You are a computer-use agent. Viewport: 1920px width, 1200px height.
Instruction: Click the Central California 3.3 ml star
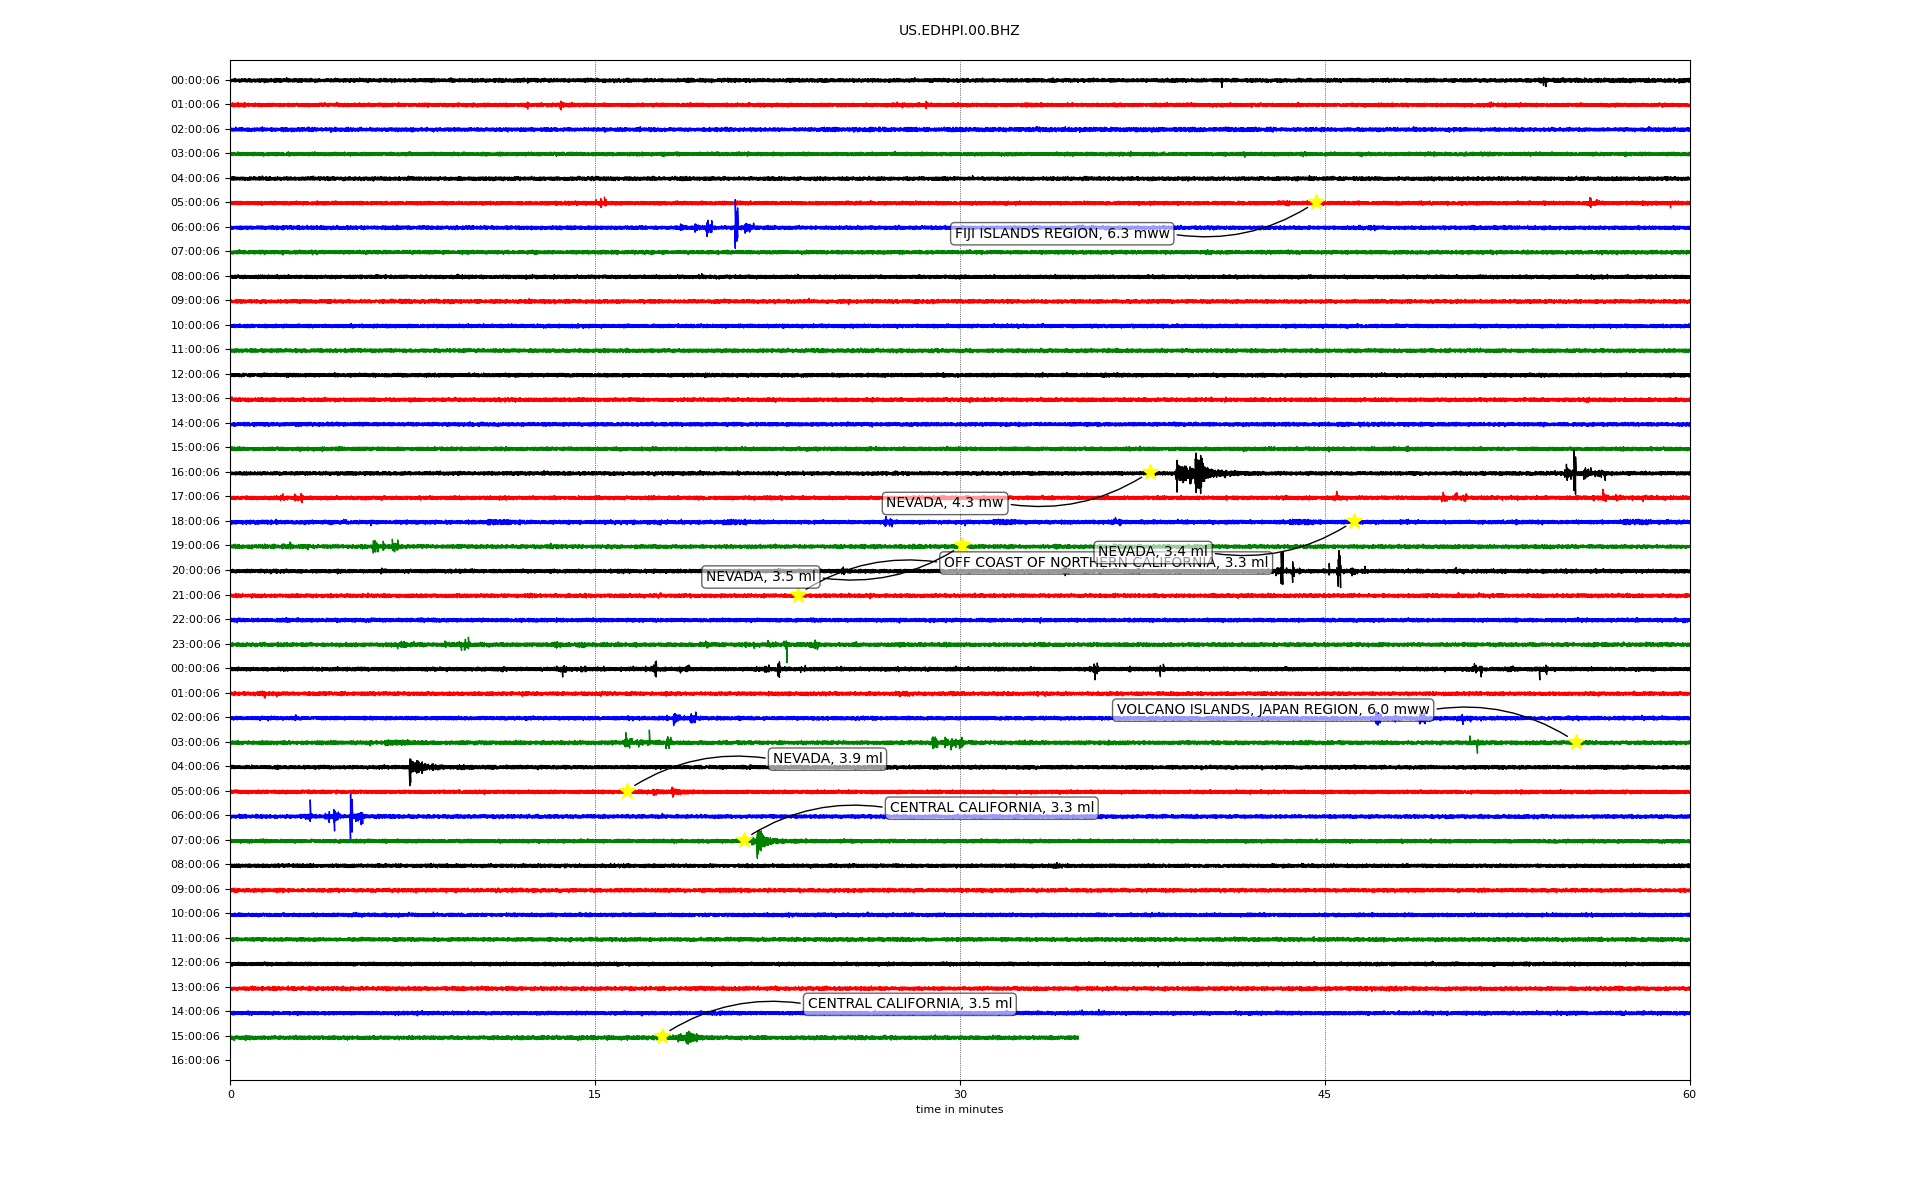744,840
